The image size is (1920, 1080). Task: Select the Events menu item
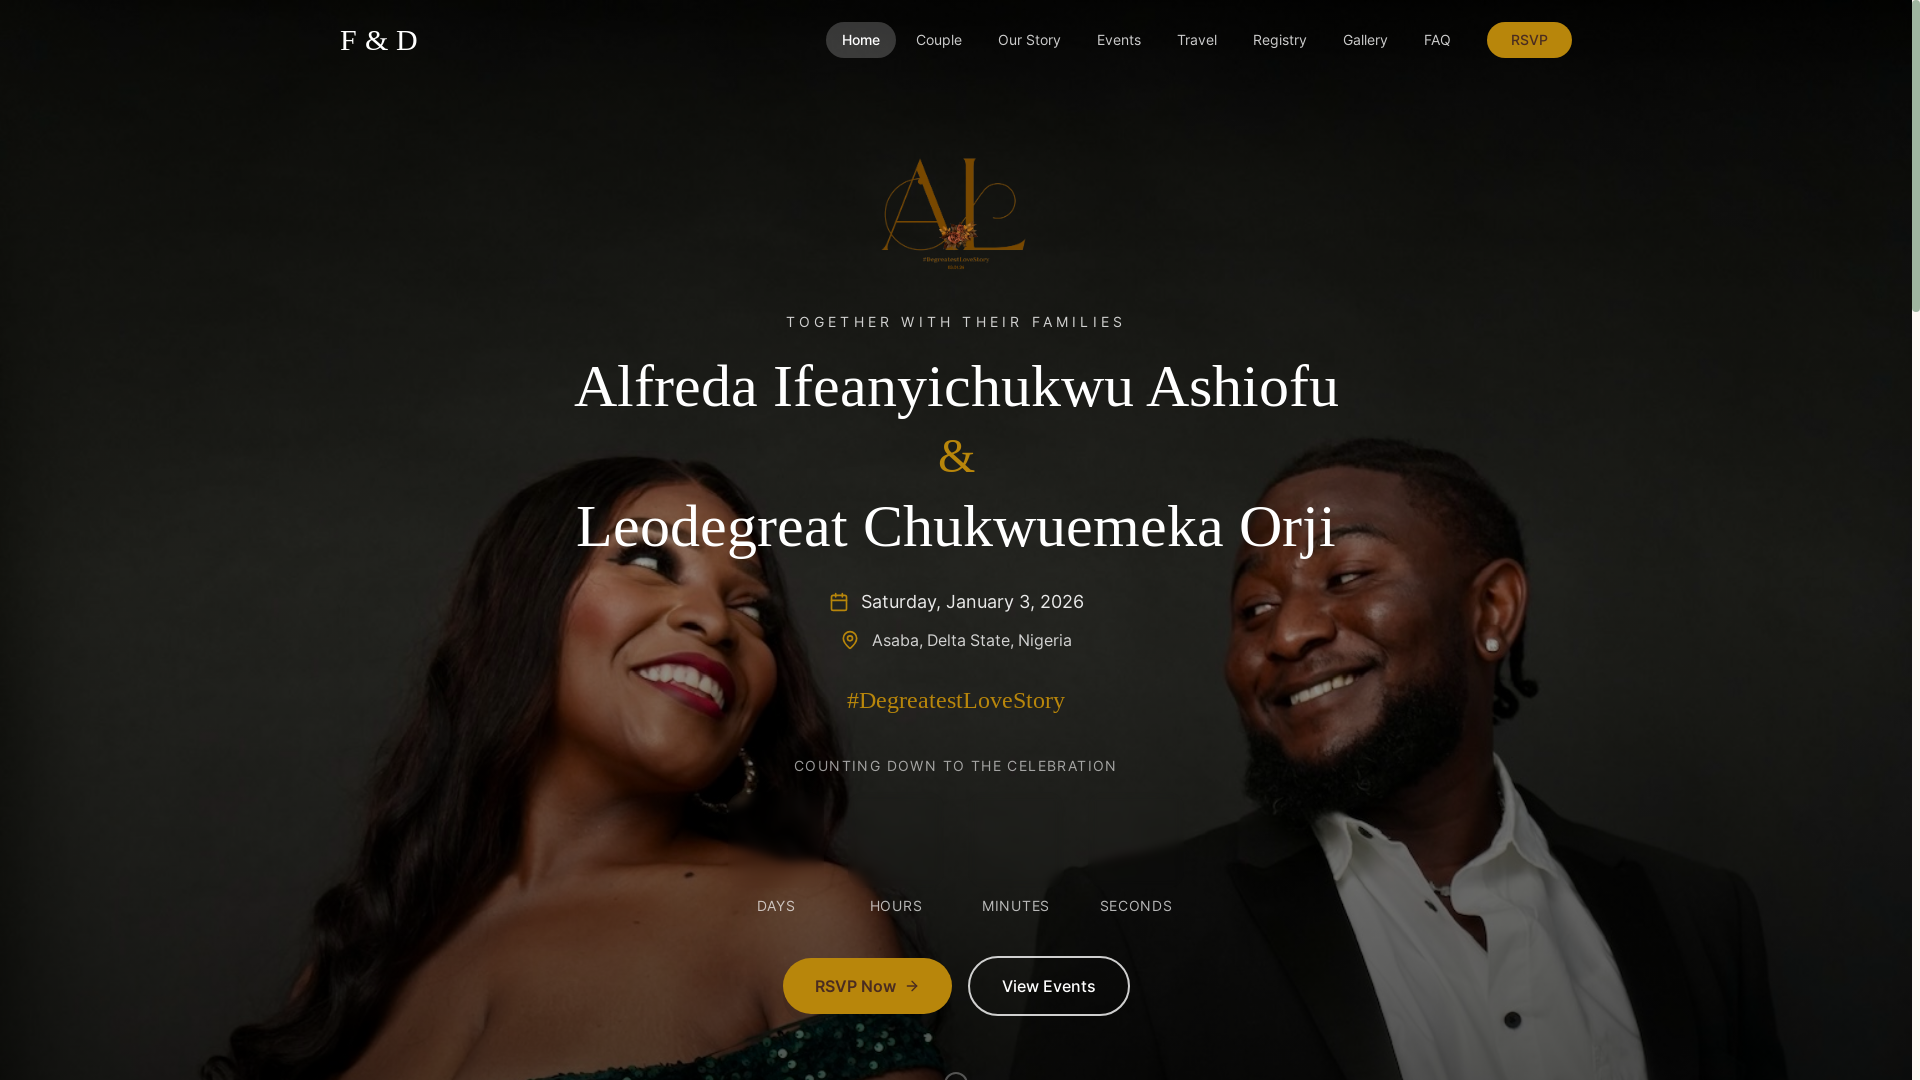coord(1118,40)
